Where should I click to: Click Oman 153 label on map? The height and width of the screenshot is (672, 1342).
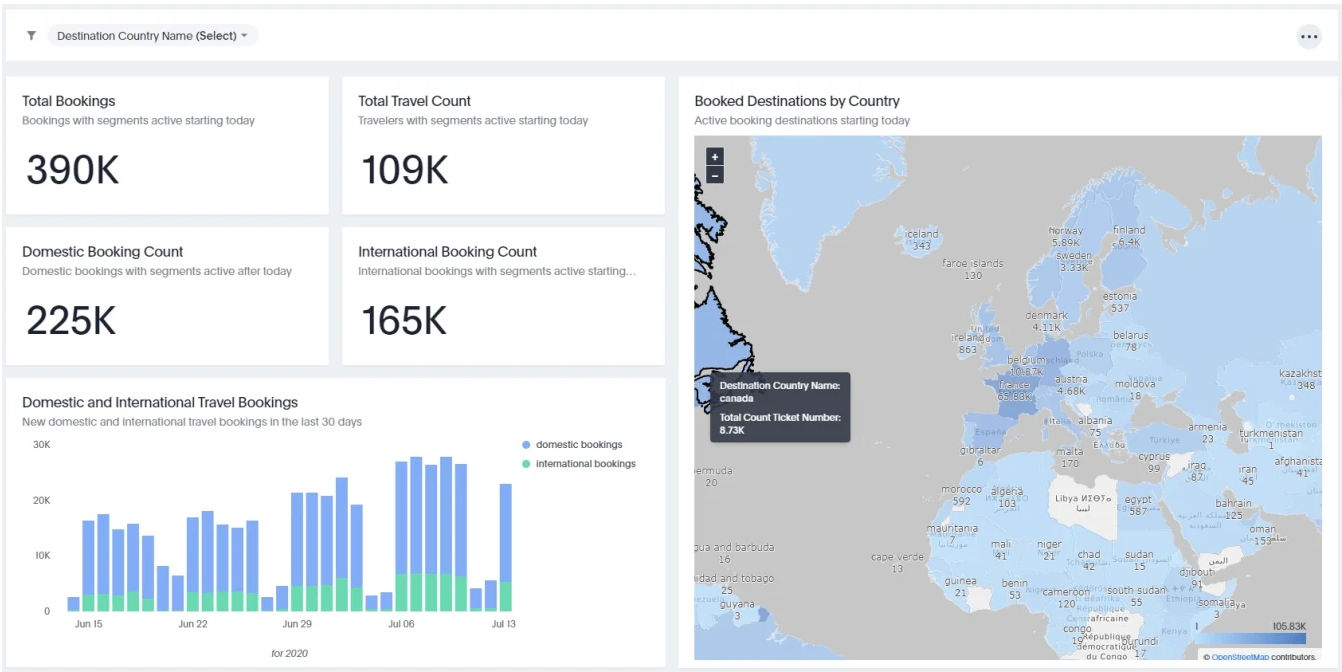(x=1263, y=535)
